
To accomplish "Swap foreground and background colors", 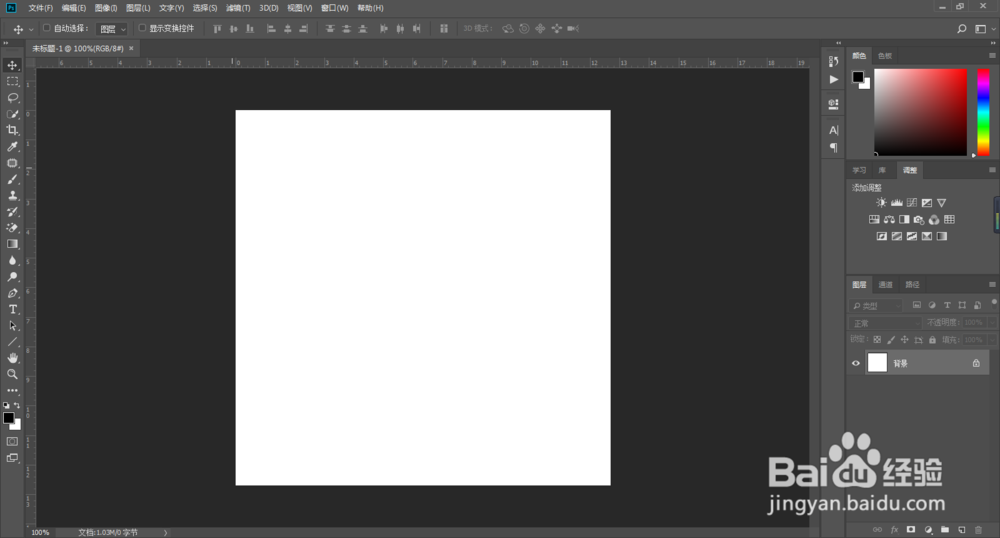I will [17, 405].
